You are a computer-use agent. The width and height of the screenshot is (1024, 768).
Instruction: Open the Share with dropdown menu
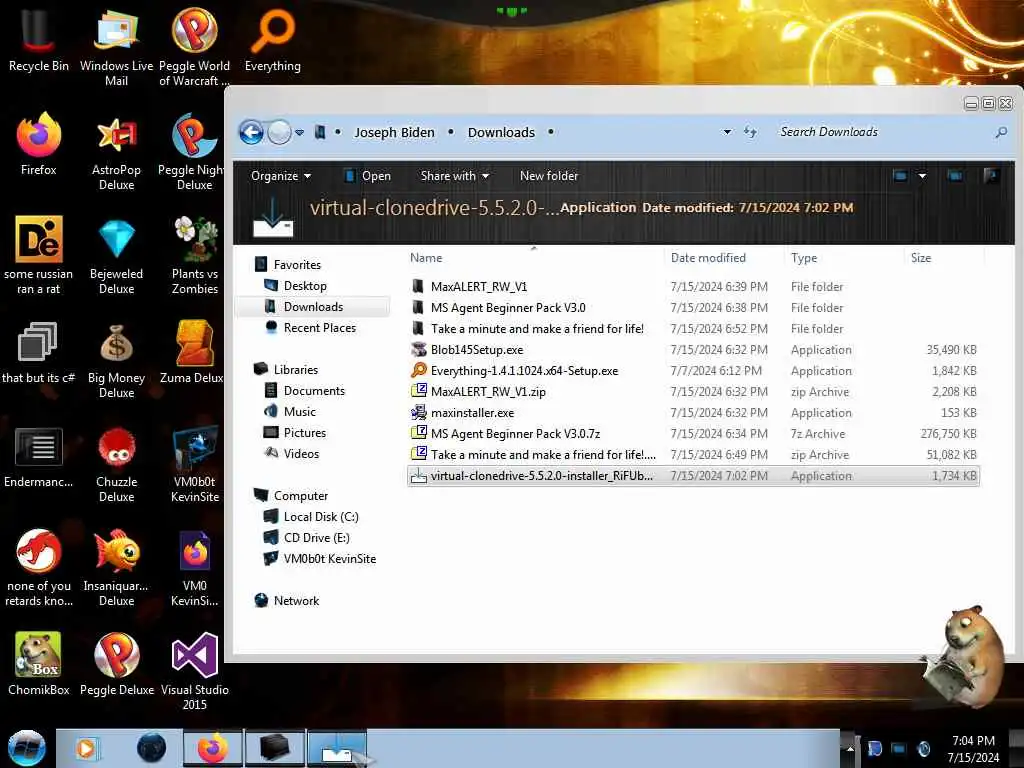tap(455, 176)
